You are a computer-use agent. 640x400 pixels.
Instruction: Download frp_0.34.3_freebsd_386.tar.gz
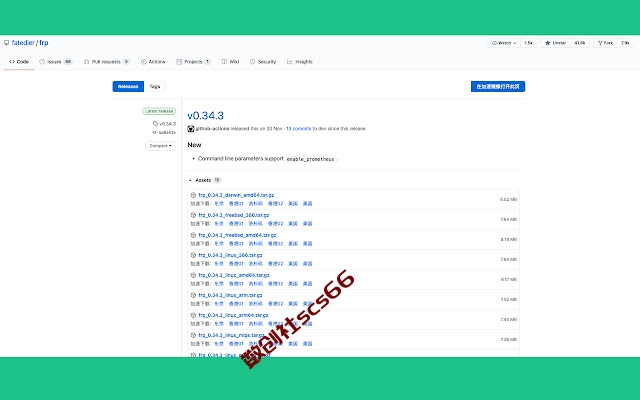(234, 215)
